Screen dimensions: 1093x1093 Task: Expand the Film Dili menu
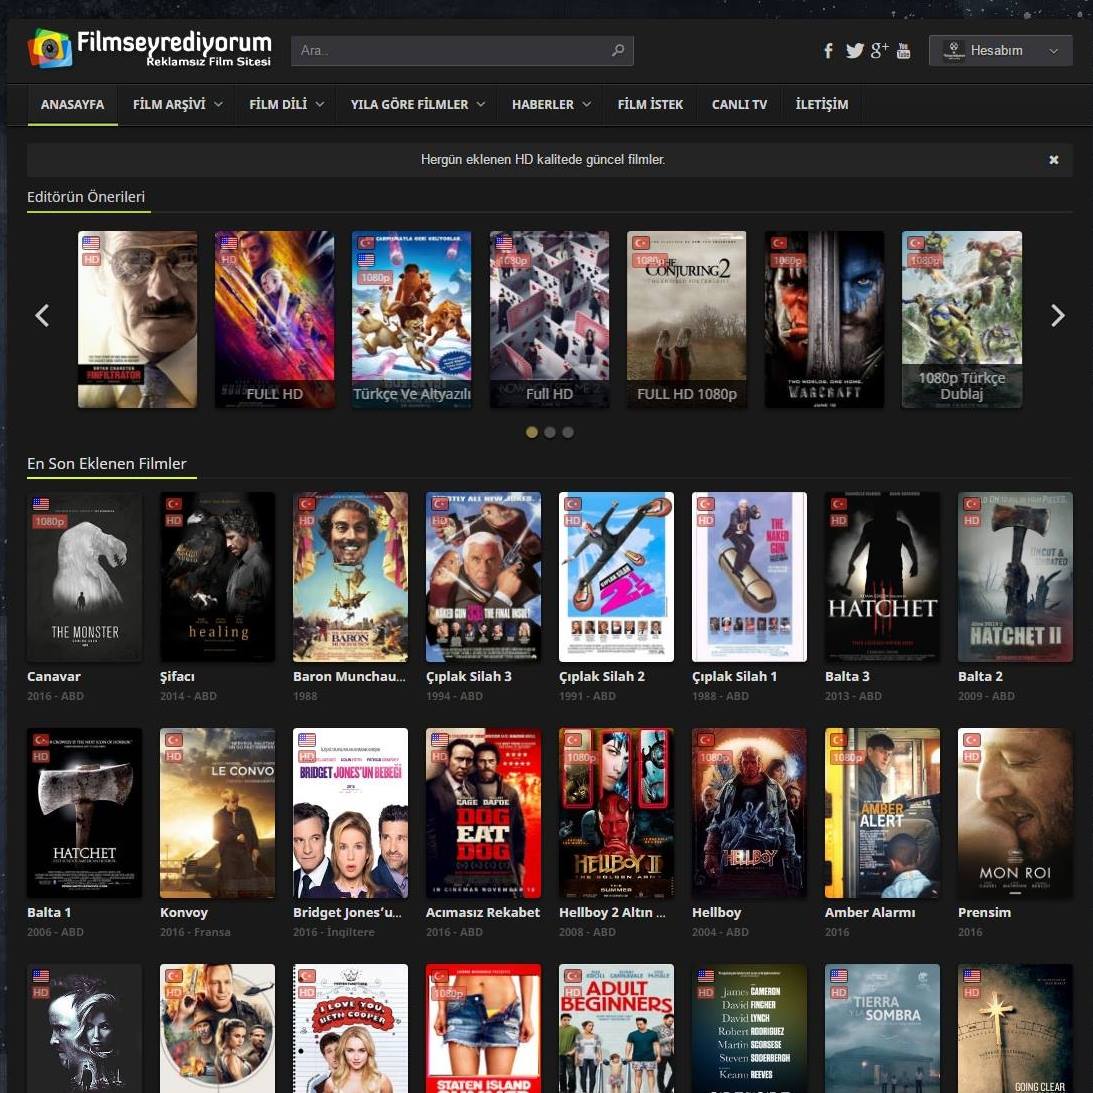(286, 105)
